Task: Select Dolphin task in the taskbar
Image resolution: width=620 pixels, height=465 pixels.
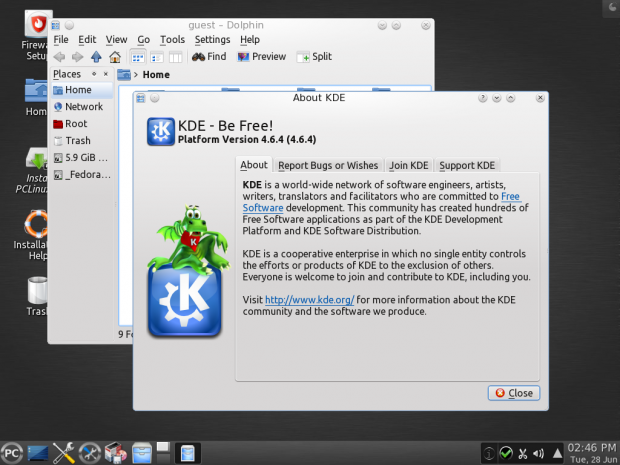Action: coord(188,453)
